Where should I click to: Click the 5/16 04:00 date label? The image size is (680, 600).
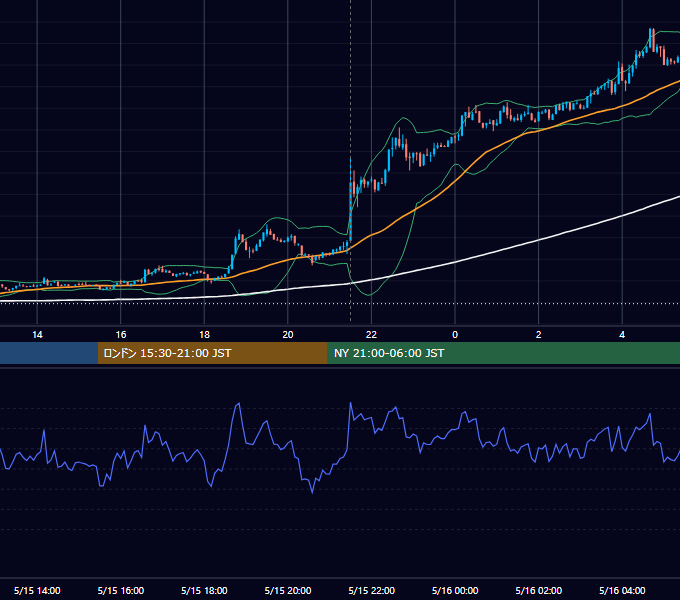click(622, 590)
